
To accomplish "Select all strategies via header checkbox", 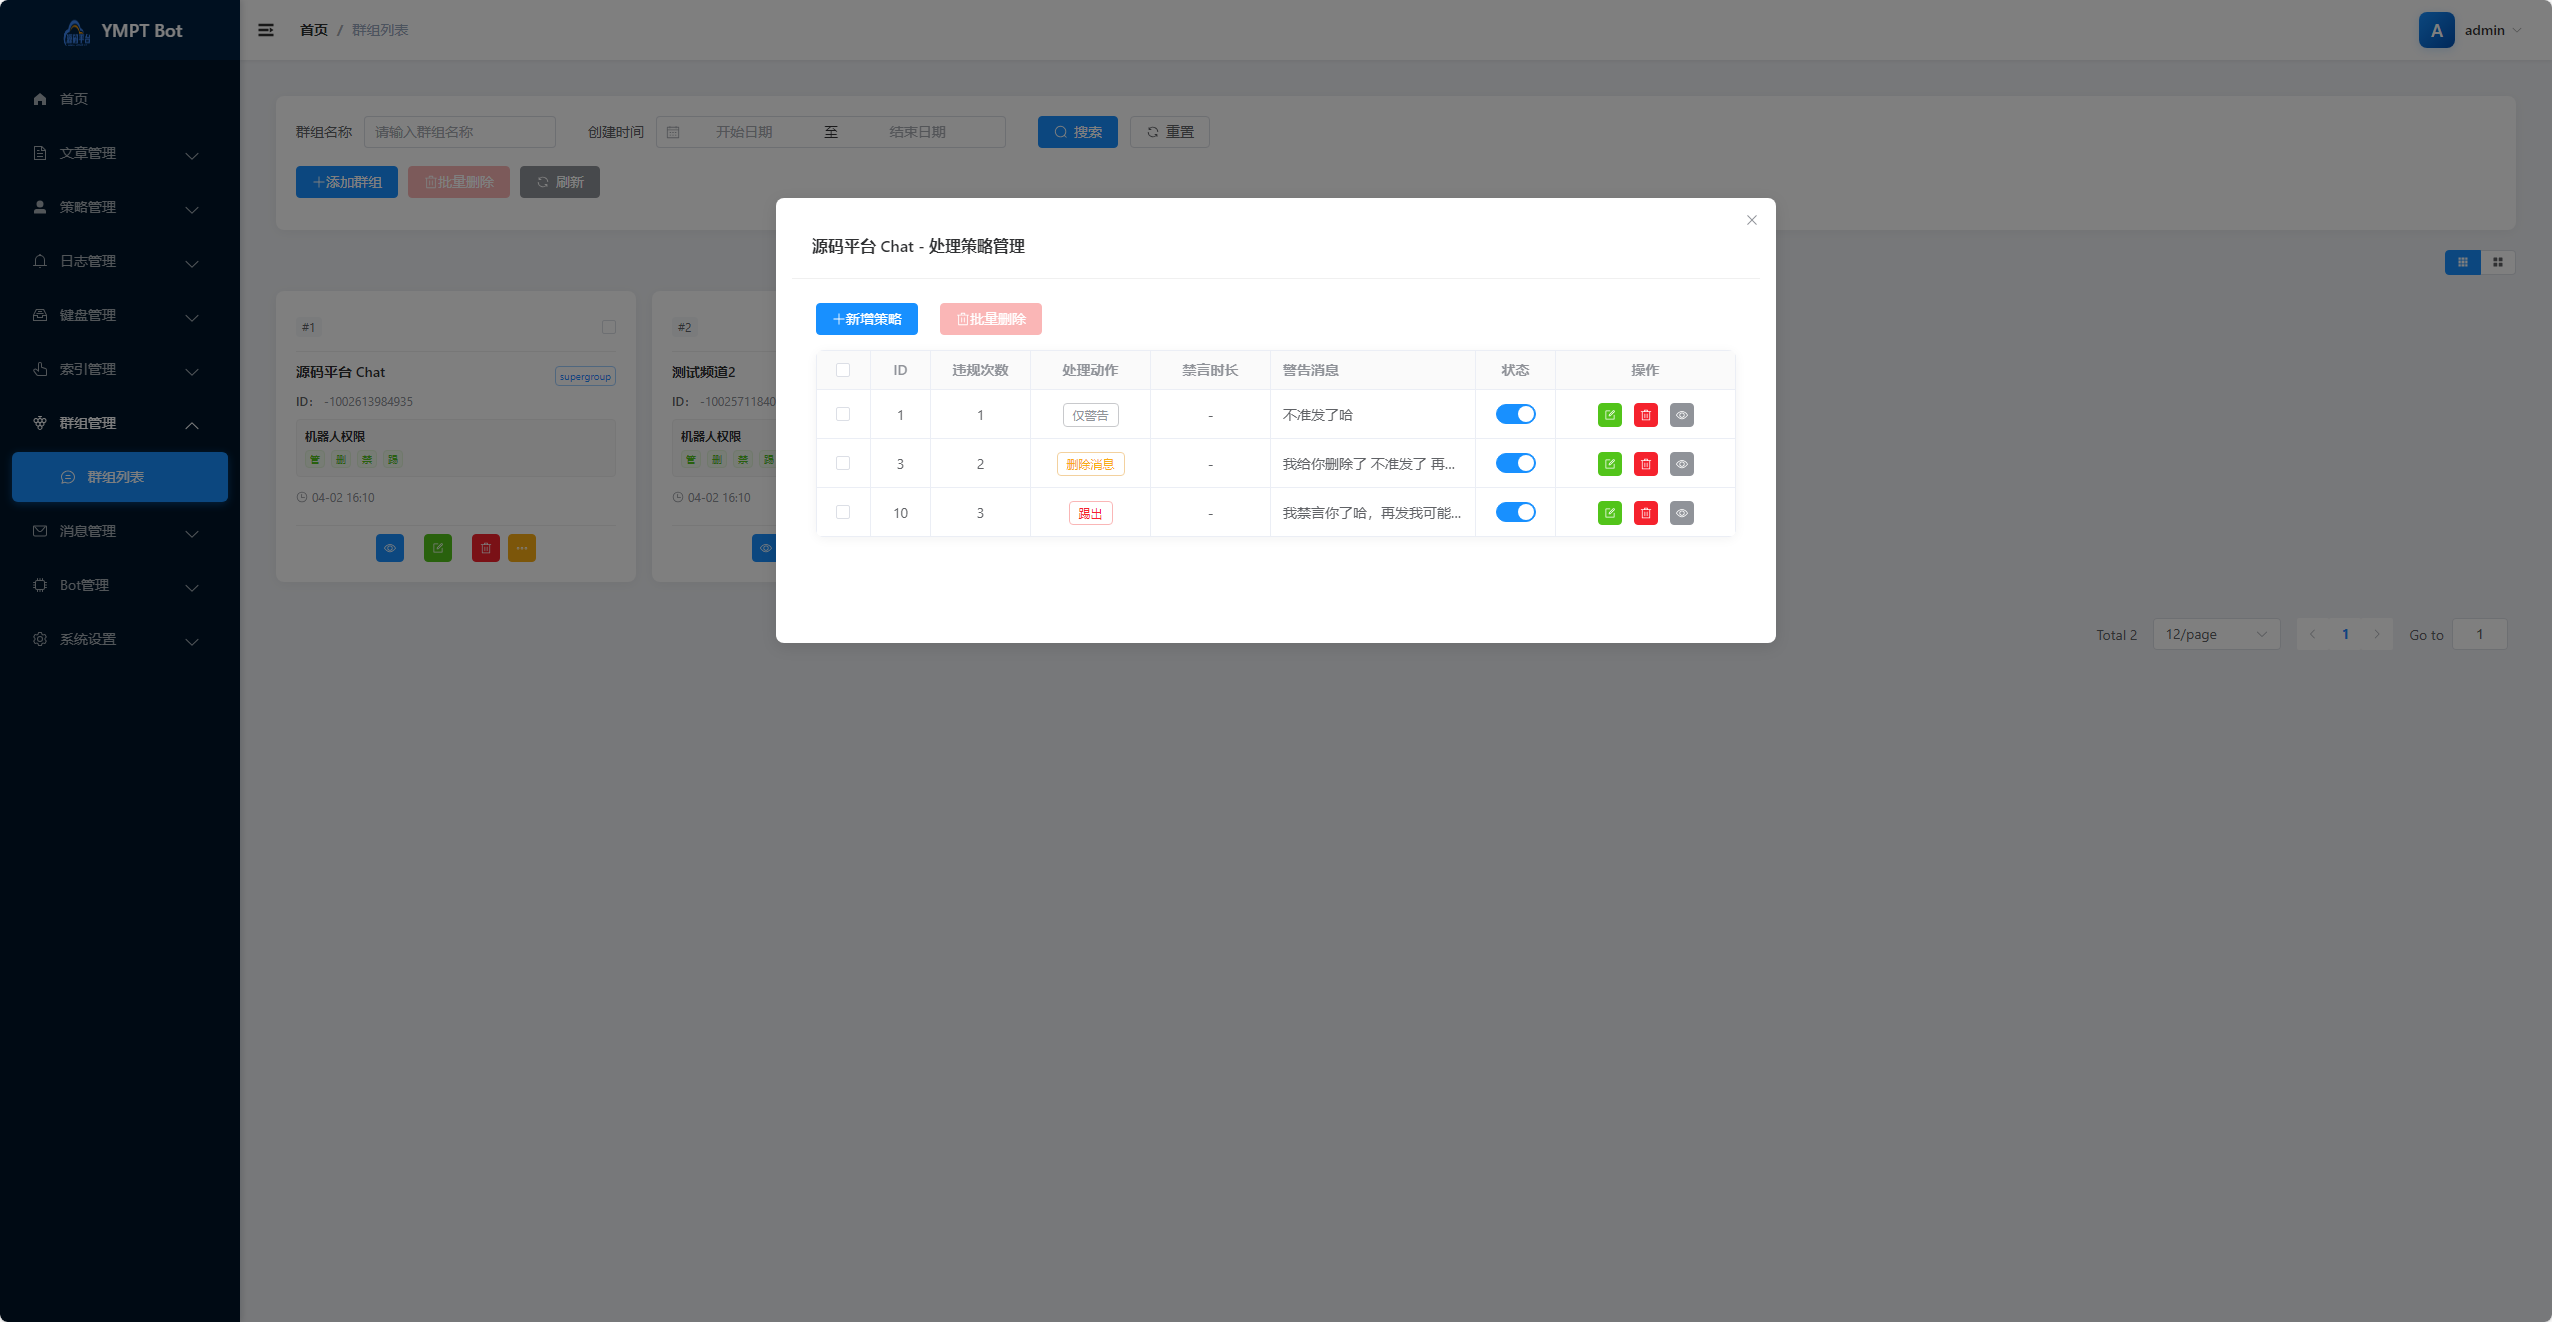I will [x=843, y=370].
